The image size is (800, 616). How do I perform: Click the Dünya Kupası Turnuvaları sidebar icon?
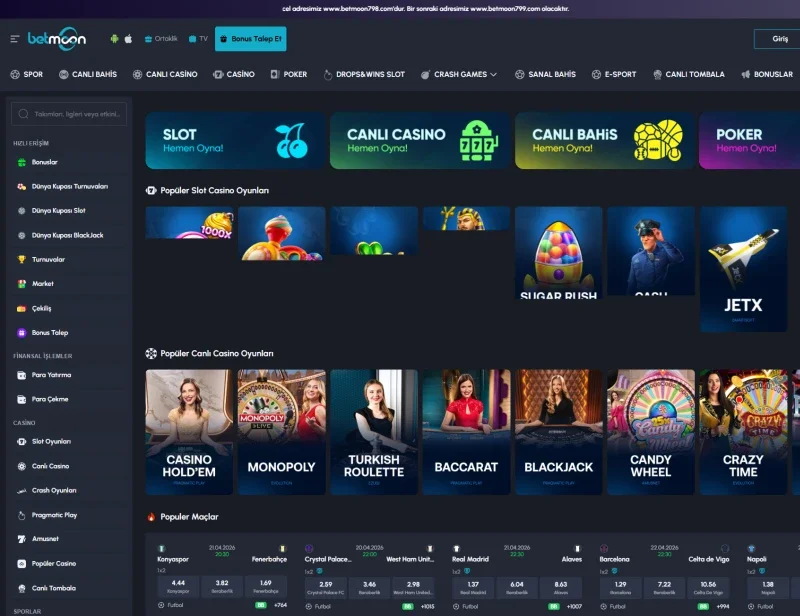21,187
